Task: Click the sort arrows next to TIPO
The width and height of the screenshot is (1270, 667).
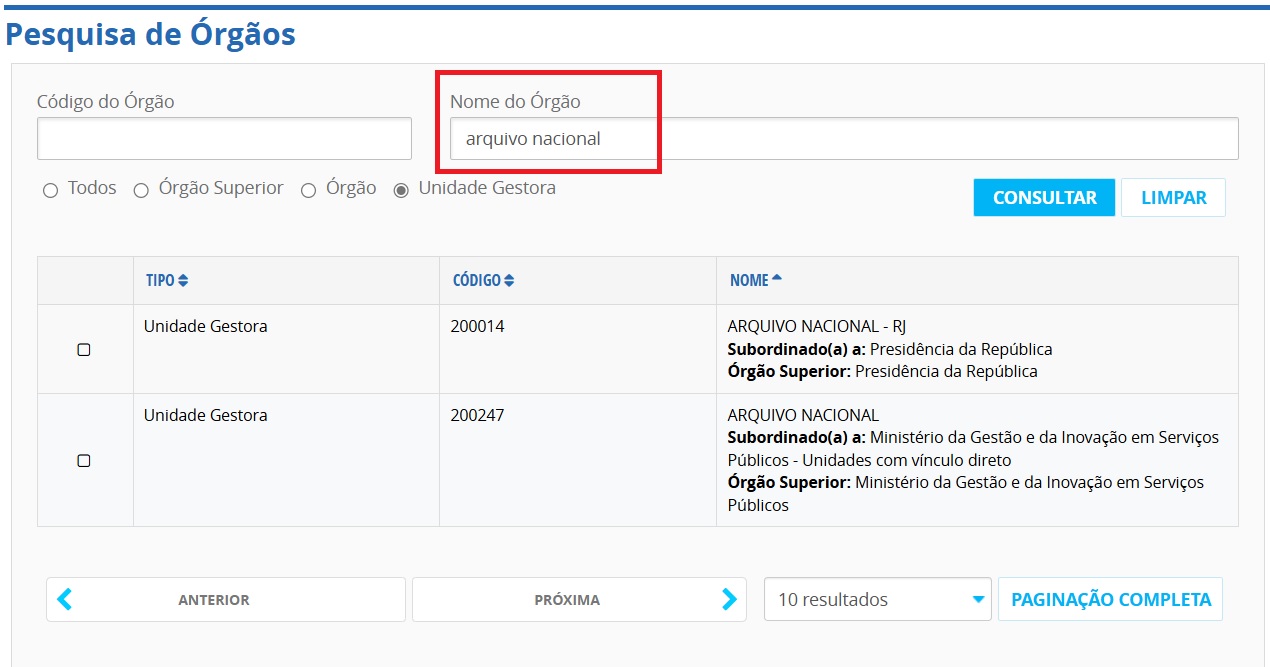Action: pyautogui.click(x=183, y=281)
